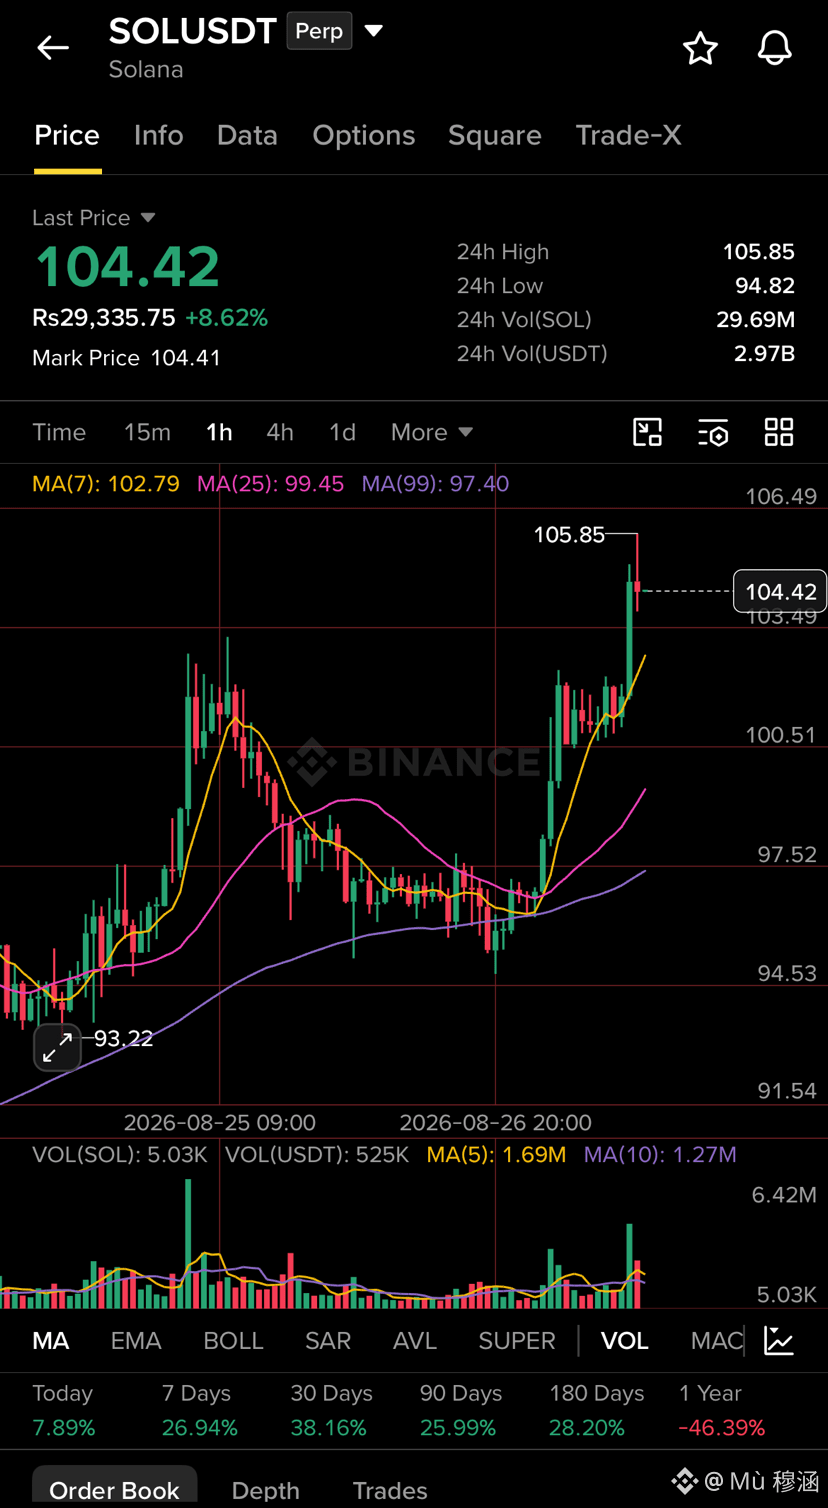828x1508 pixels.
Task: Toggle EMA indicator
Action: 136,1341
